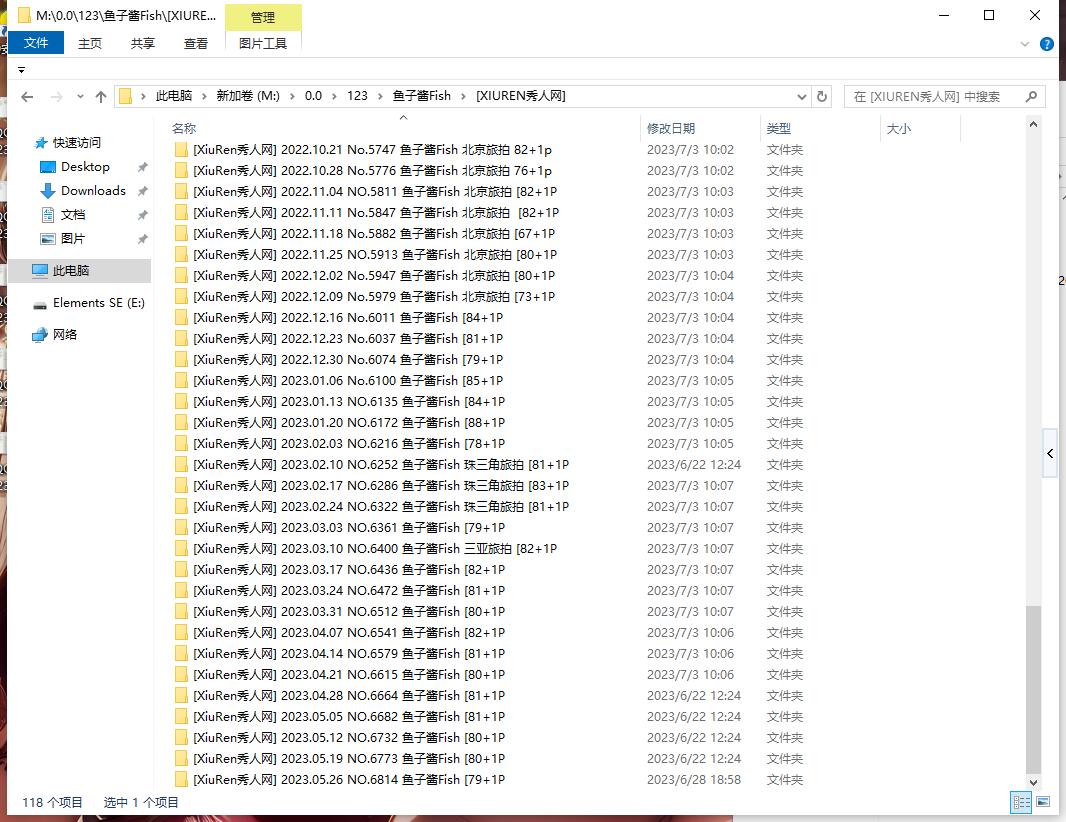Viewport: 1066px width, 822px height.
Task: Switch to the 共享 ribbon tab
Action: click(x=143, y=43)
